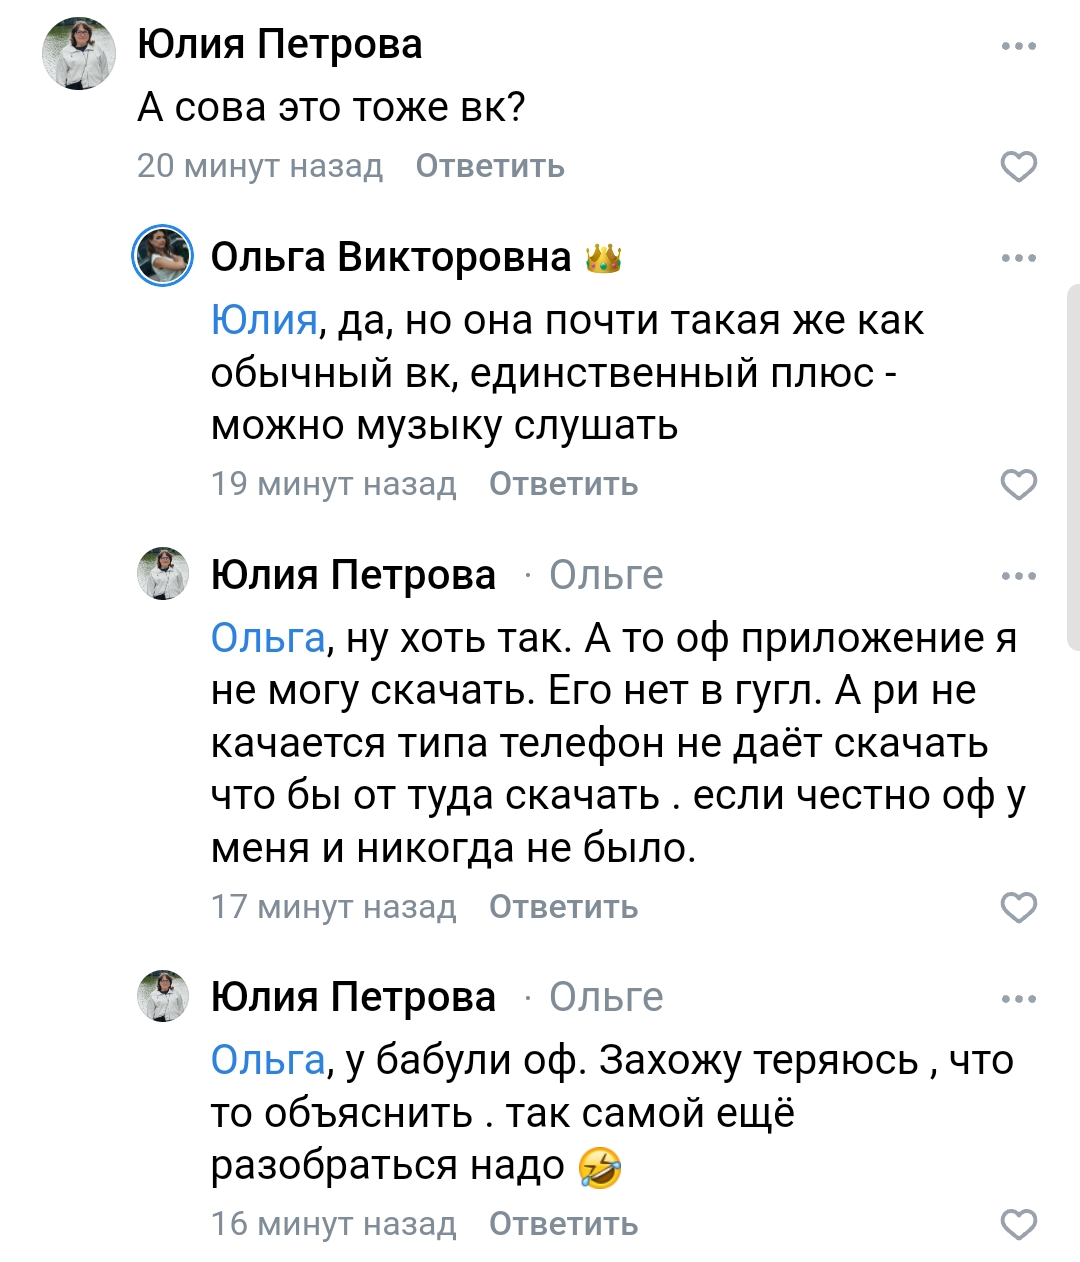This screenshot has width=1080, height=1262.
Task: Reply to the comment from 16 минут назад
Action: click(563, 1224)
